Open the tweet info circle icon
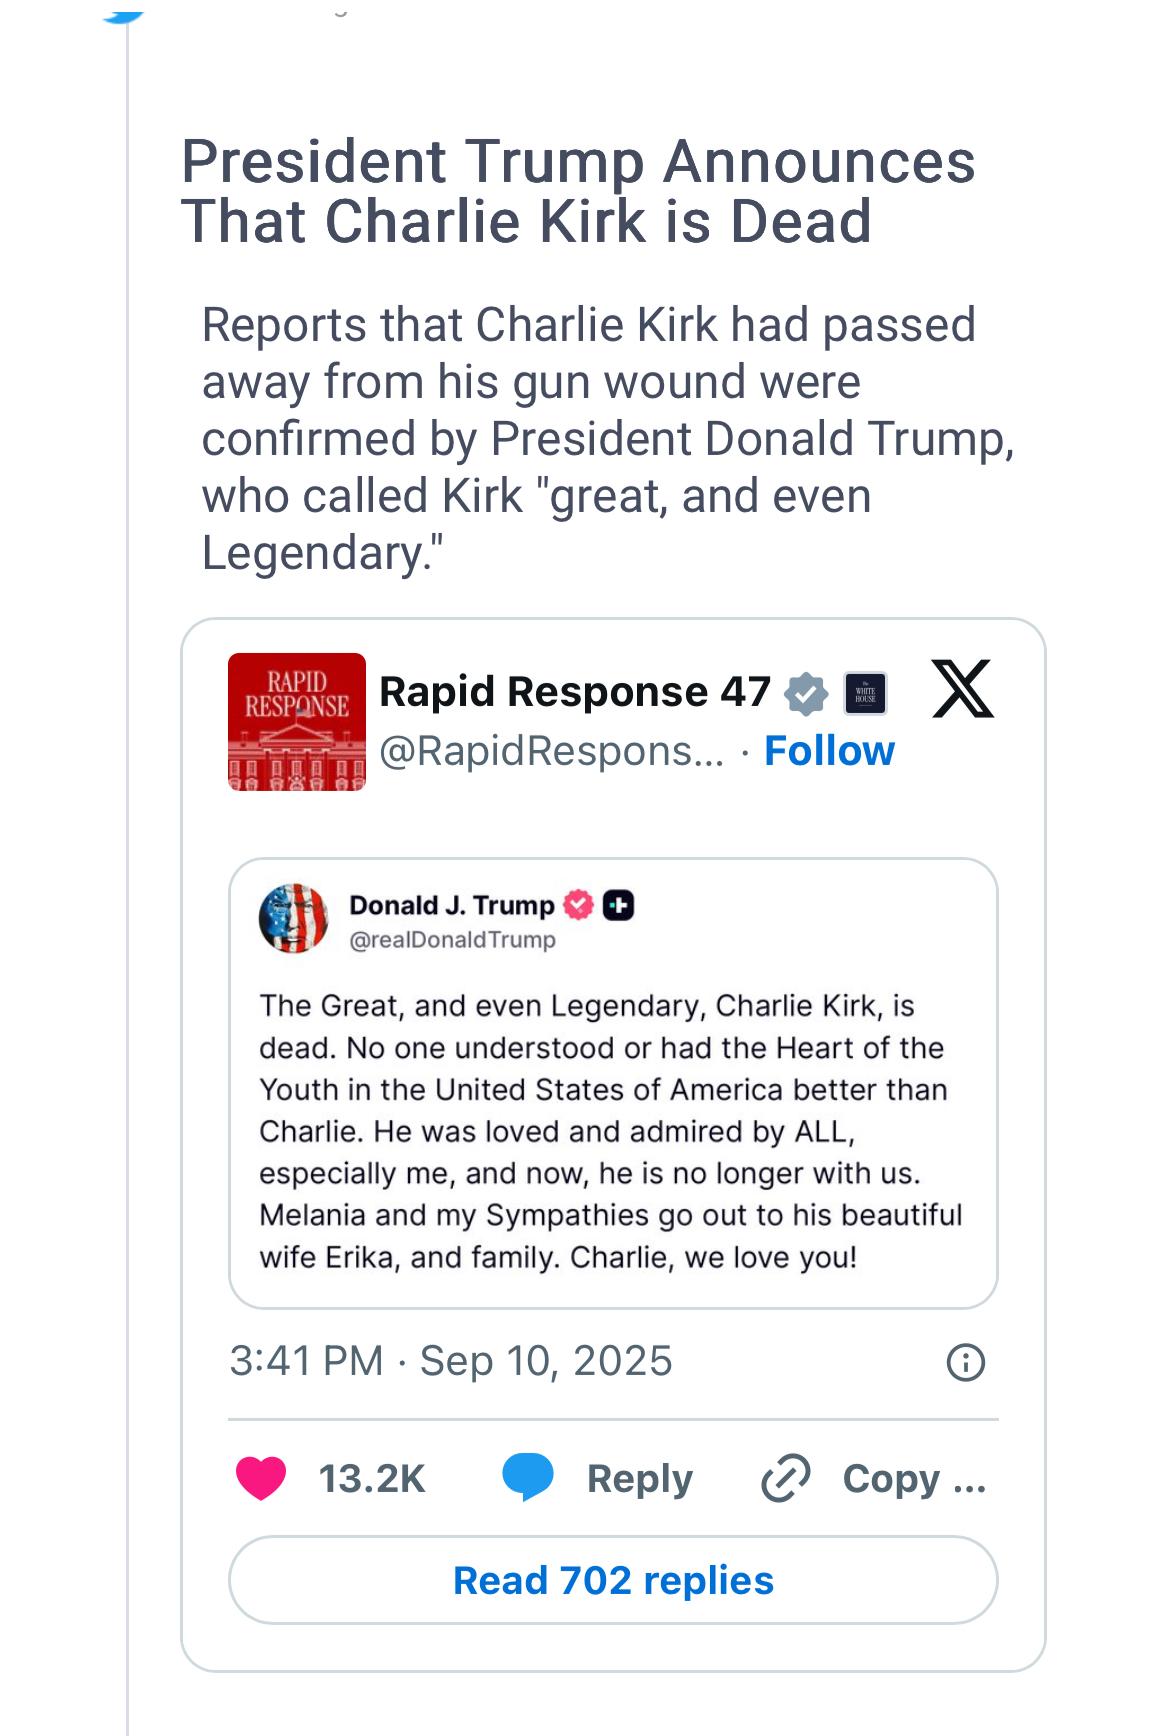1170x1736 pixels. [965, 1362]
